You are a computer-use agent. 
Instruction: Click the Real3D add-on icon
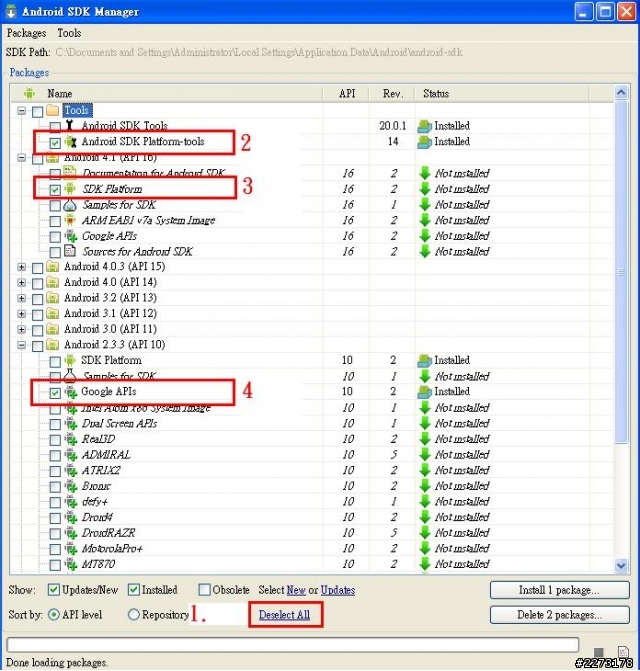click(70, 439)
